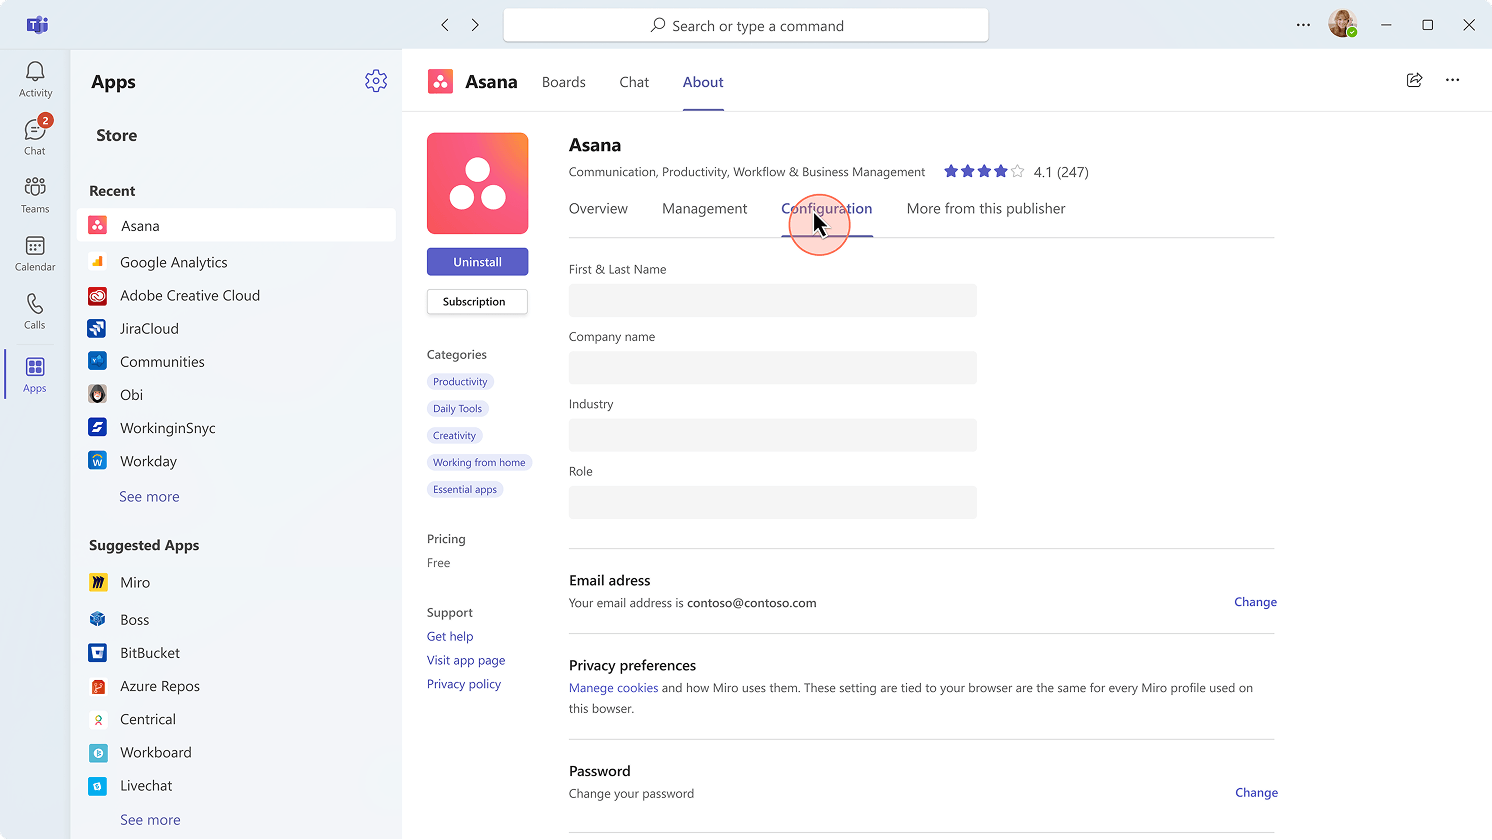The image size is (1492, 840).
Task: Click the Company name input field
Action: 772,368
